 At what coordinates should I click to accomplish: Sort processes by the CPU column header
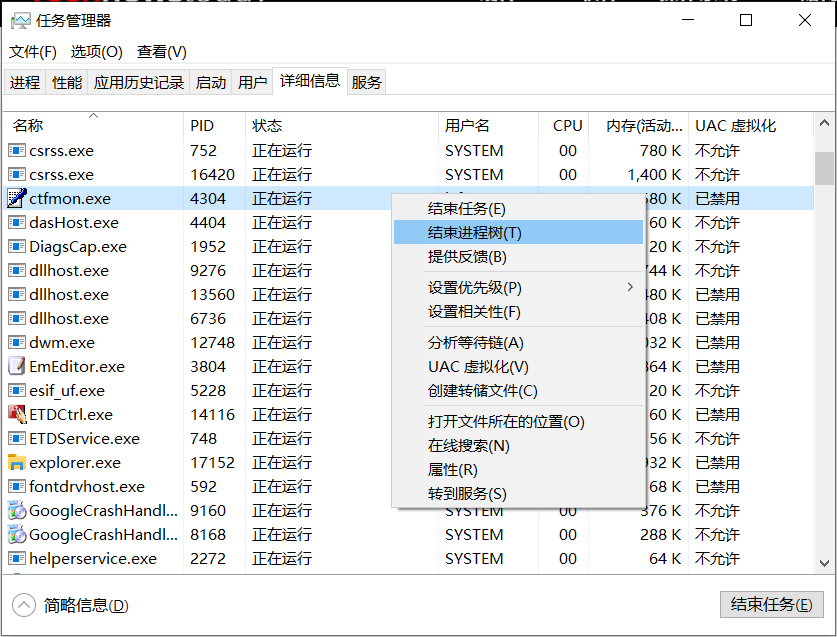566,125
